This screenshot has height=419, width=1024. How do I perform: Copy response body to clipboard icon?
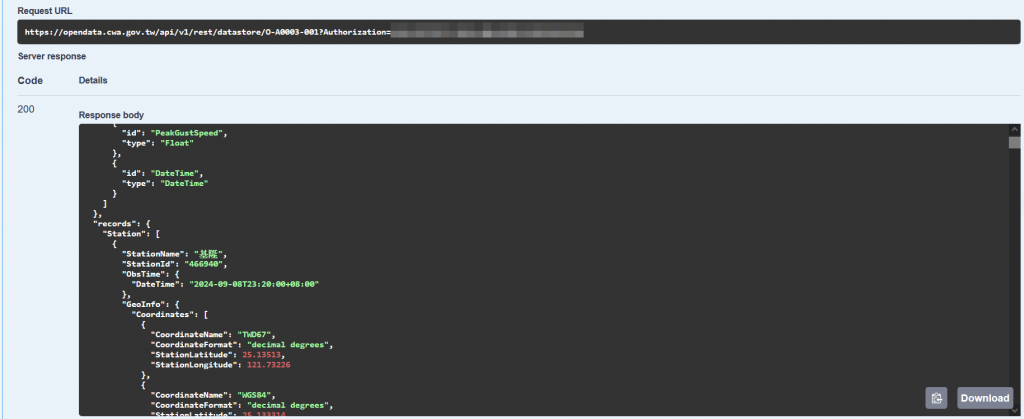click(x=936, y=397)
